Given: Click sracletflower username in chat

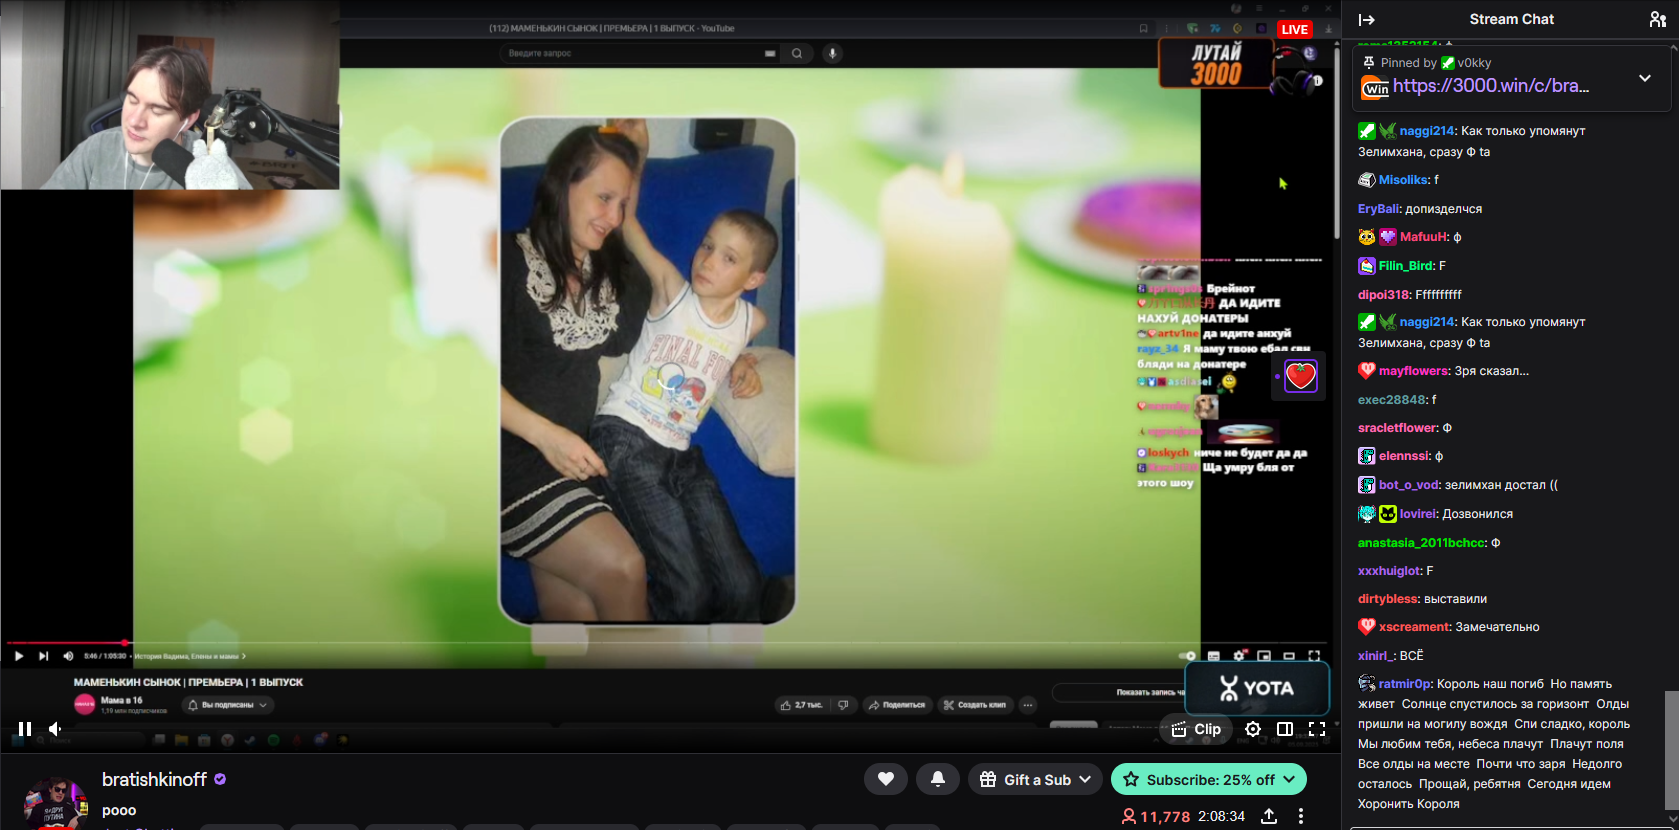Looking at the screenshot, I should coord(1397,428).
